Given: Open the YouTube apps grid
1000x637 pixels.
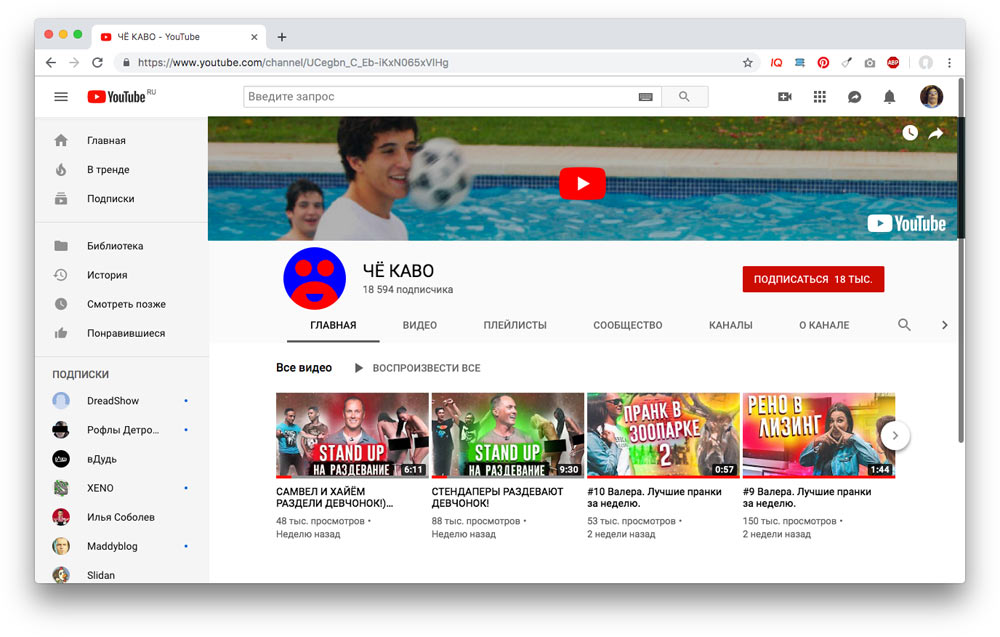Looking at the screenshot, I should tap(820, 97).
